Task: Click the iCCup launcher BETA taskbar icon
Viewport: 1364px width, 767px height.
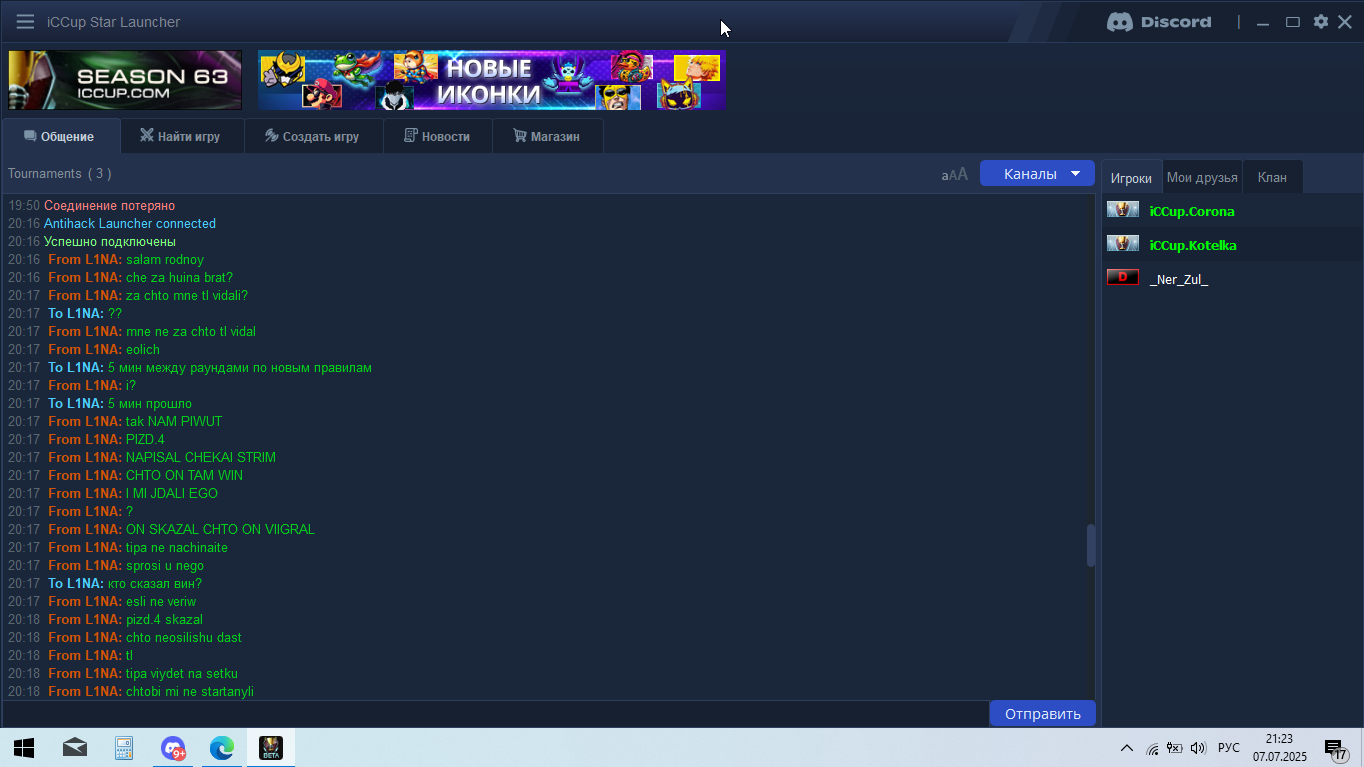Action: pos(271,748)
